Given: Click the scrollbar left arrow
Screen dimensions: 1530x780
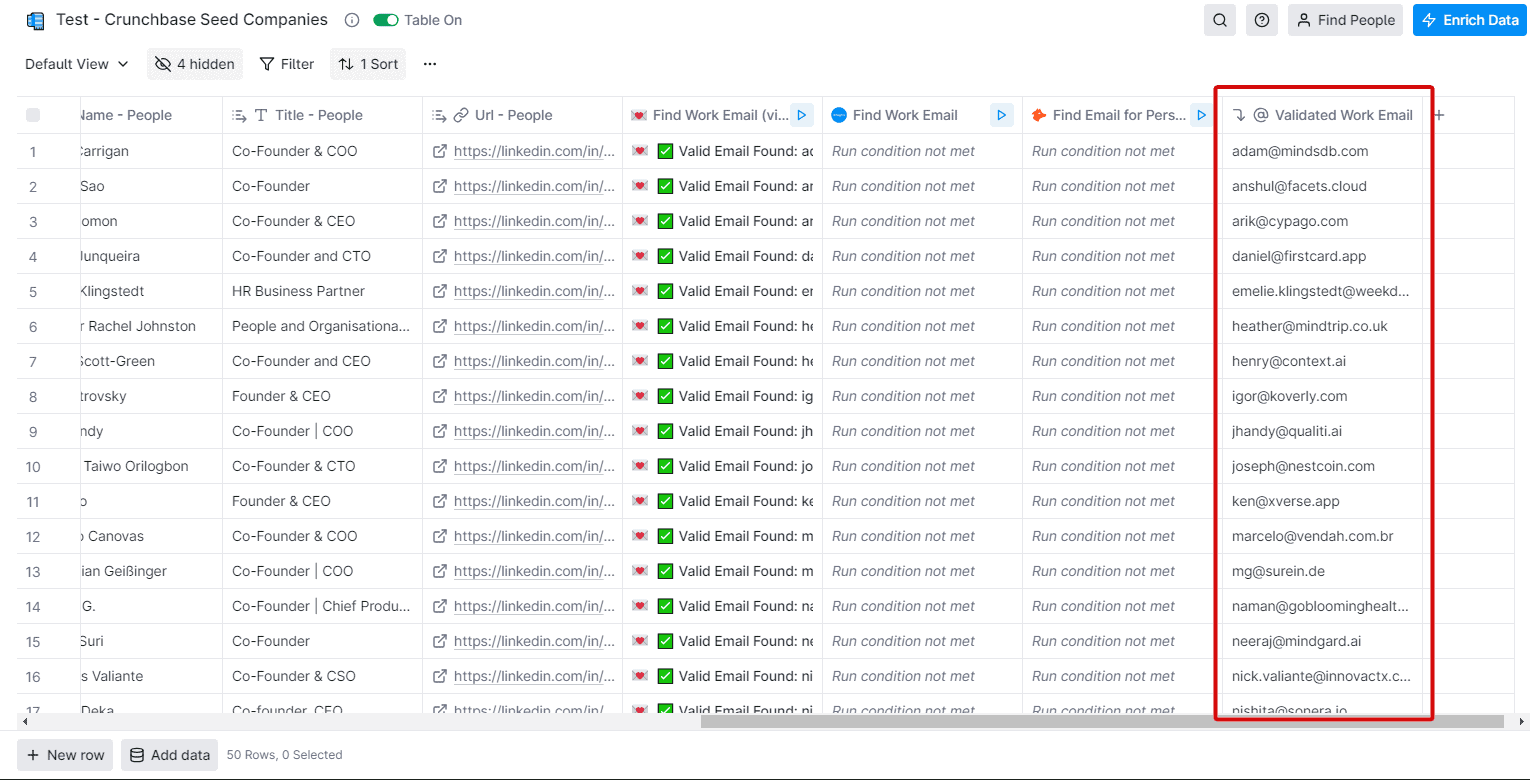Looking at the screenshot, I should click(24, 721).
